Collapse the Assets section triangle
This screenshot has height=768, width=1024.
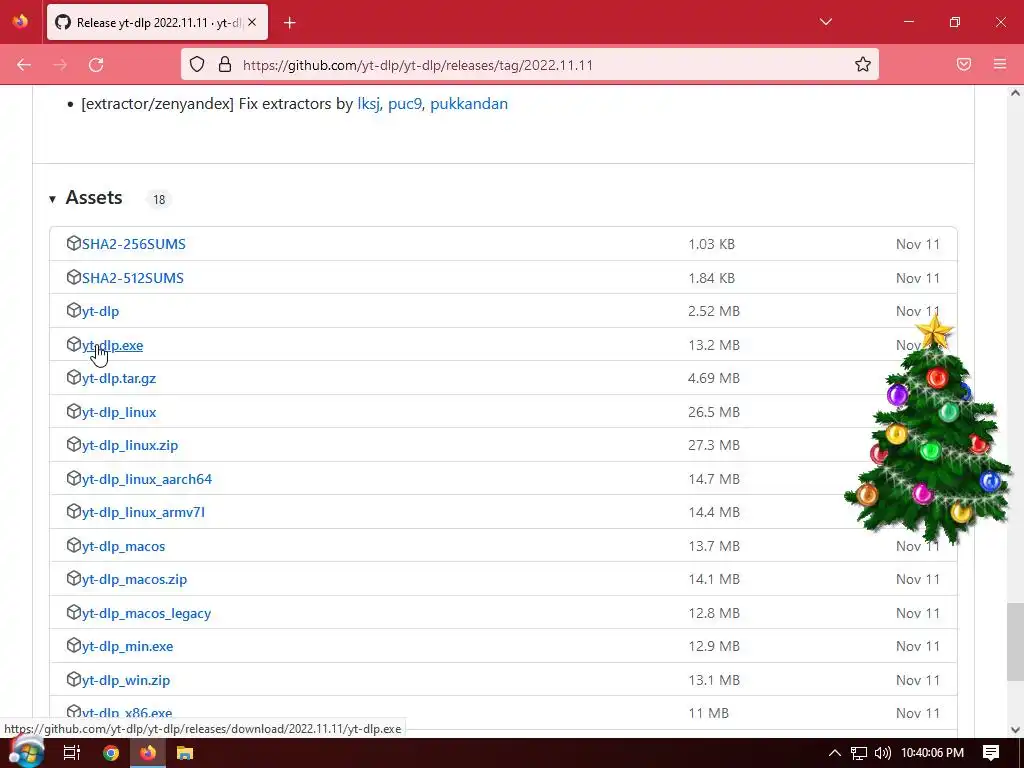(x=52, y=199)
